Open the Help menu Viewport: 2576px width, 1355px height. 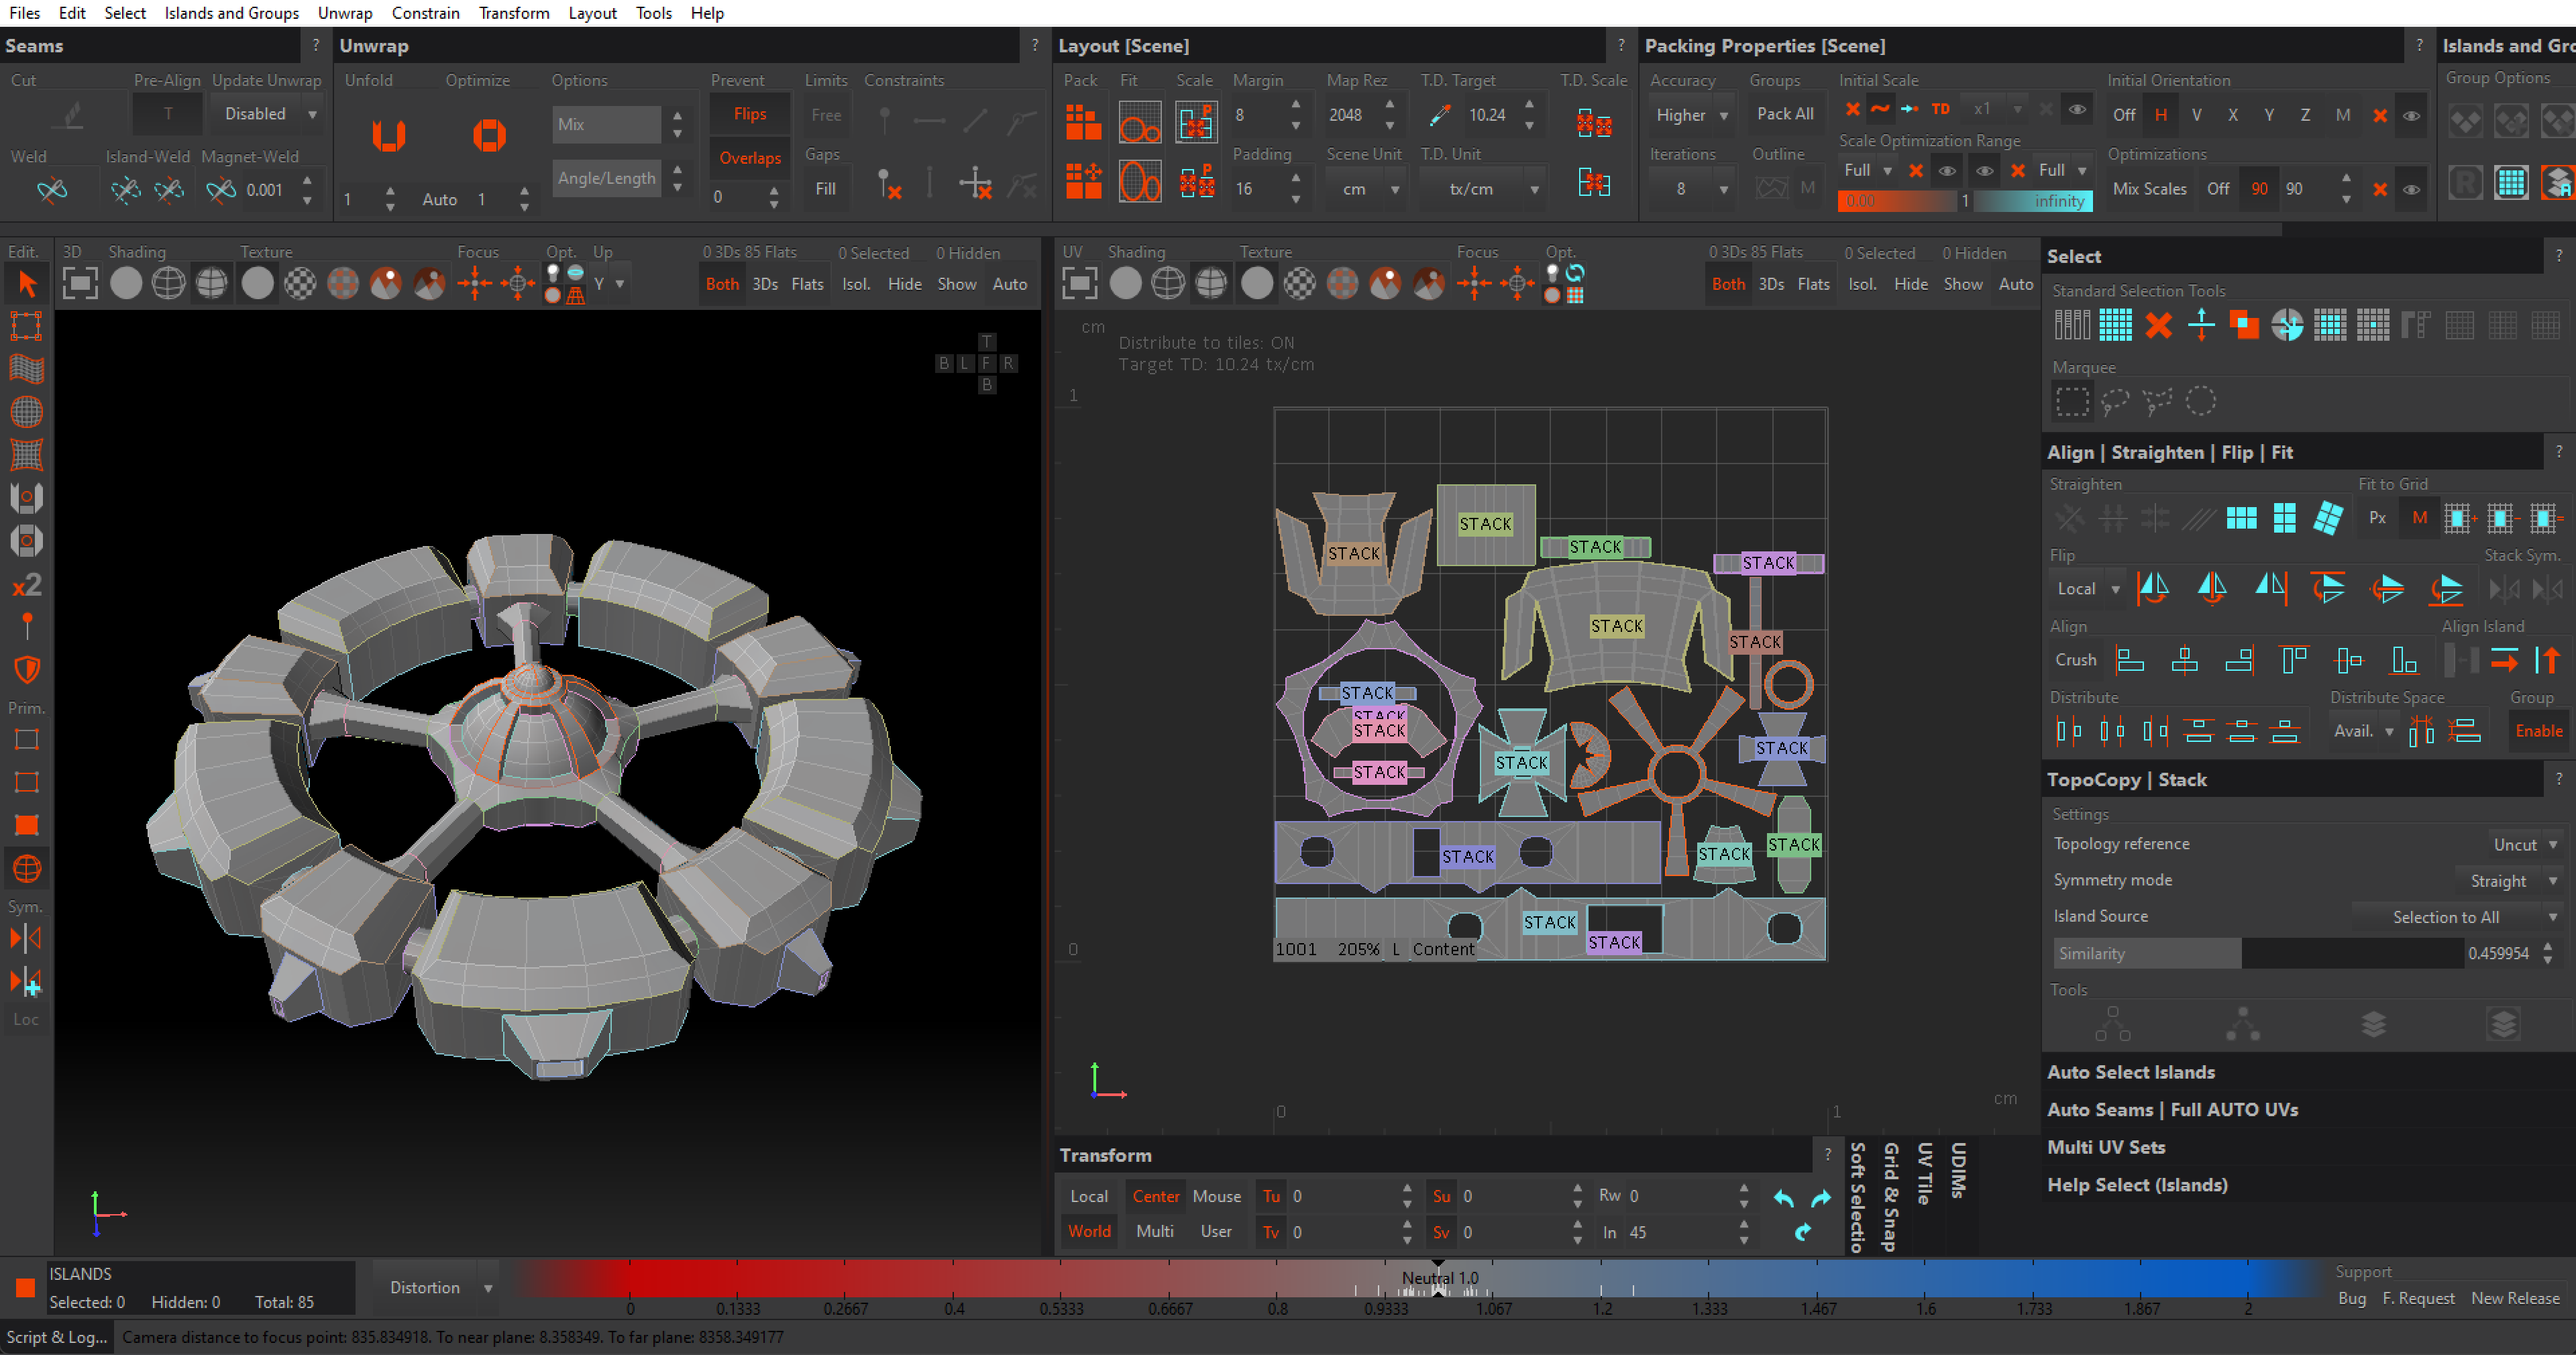point(707,13)
